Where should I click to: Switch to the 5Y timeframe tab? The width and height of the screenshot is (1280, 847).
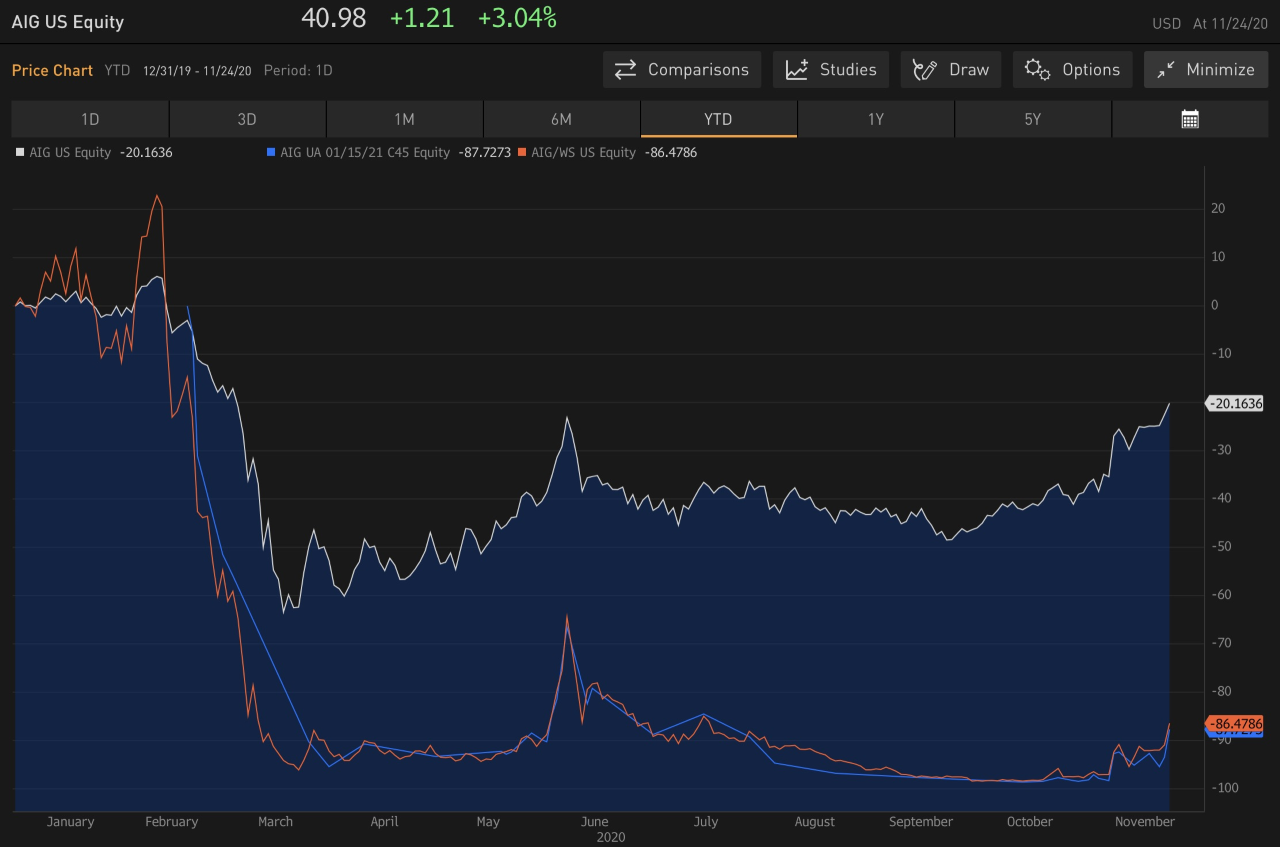click(x=1033, y=119)
